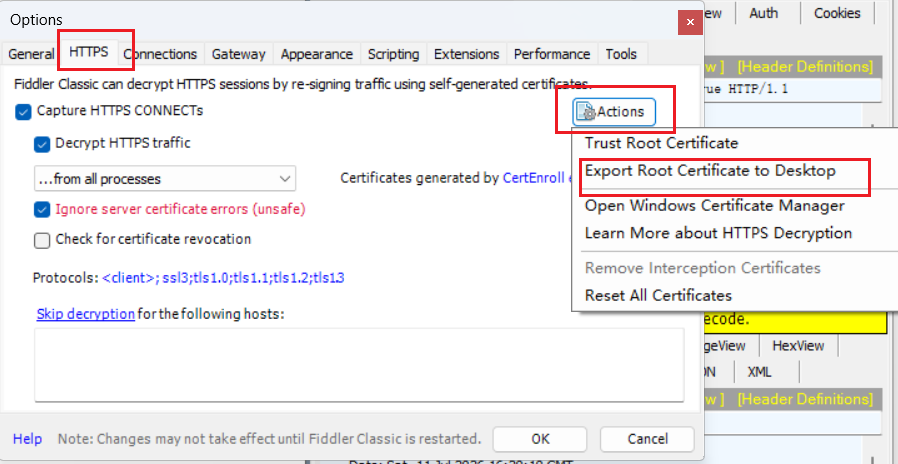The height and width of the screenshot is (464, 898).
Task: Open the Extensions tab
Action: (x=466, y=54)
